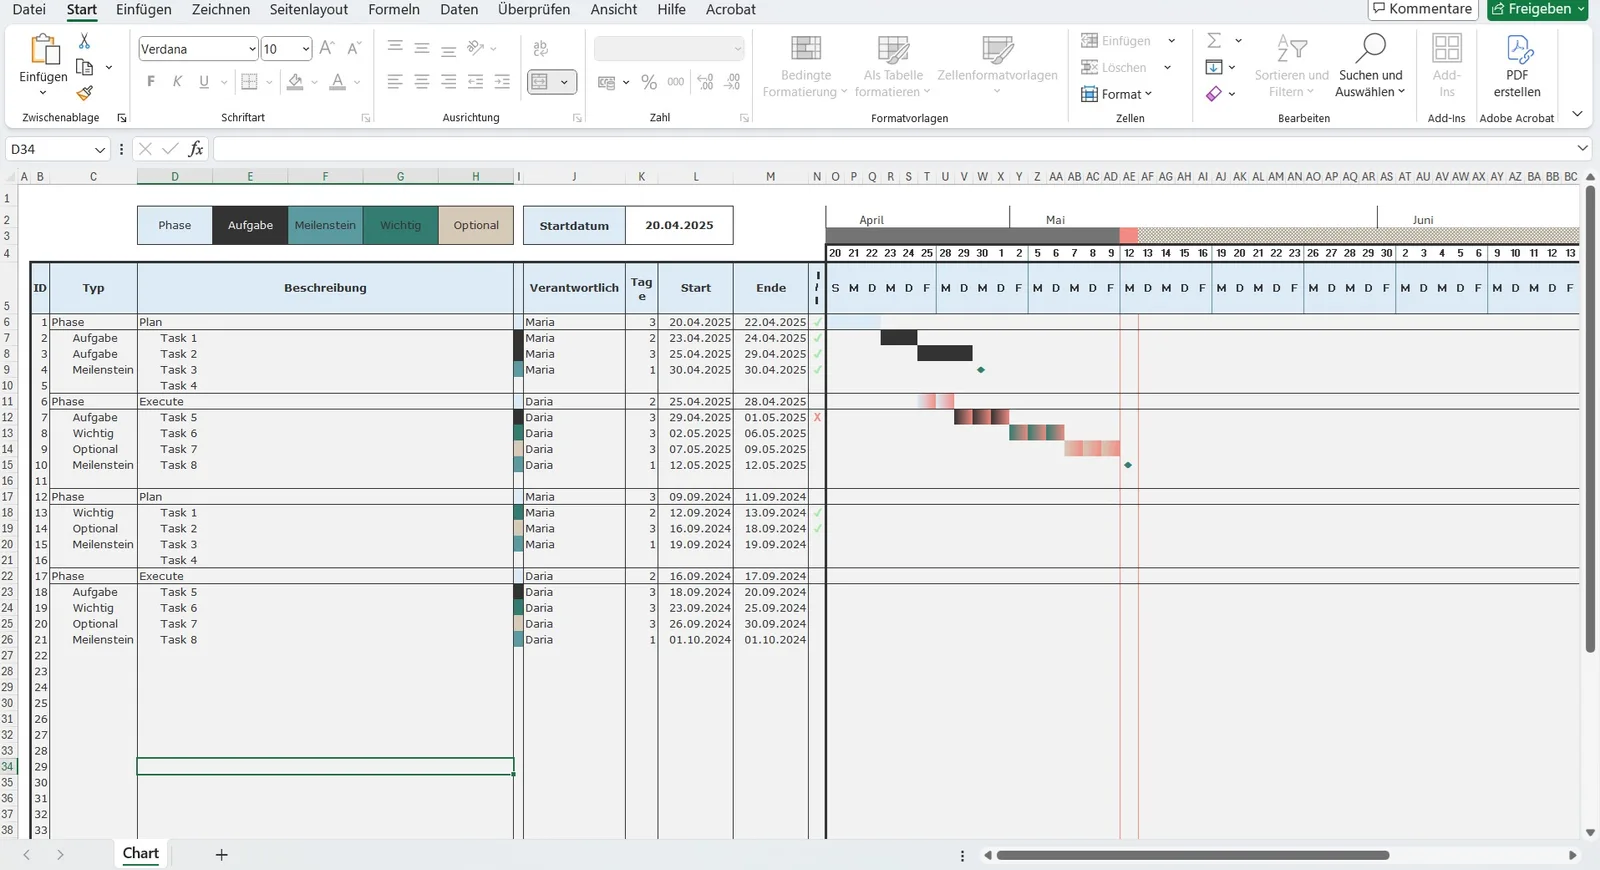
Task: Apply the fill color bucket
Action: (295, 82)
